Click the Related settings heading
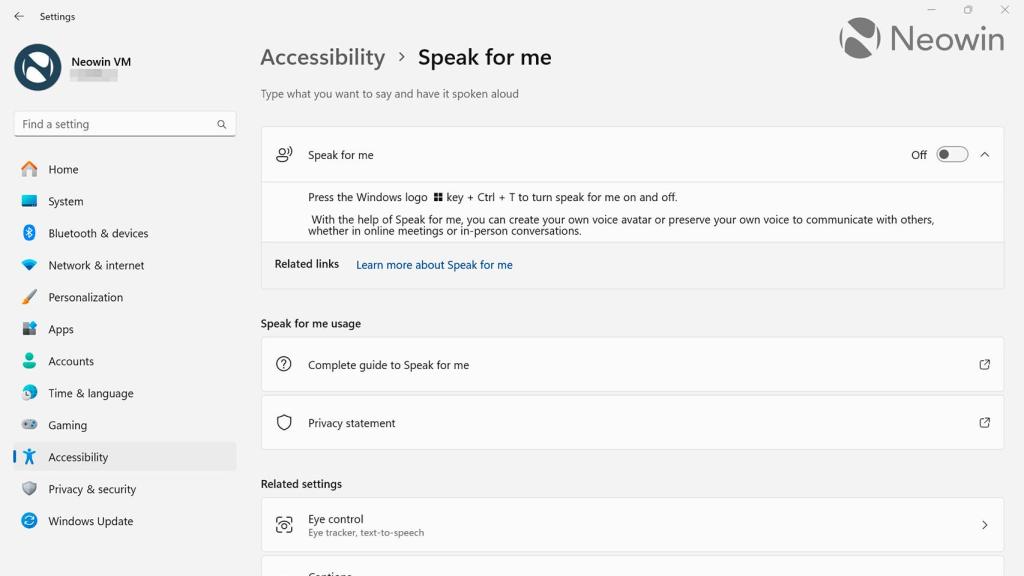The image size is (1024, 576). [301, 484]
